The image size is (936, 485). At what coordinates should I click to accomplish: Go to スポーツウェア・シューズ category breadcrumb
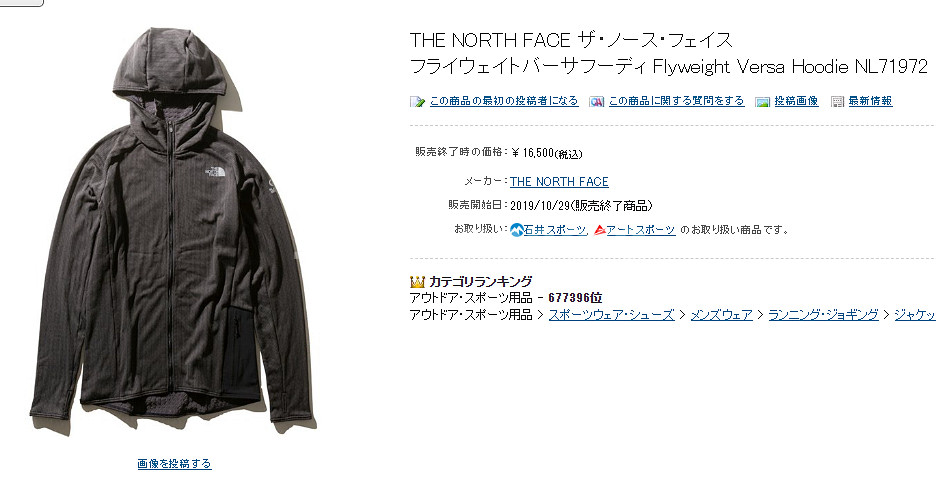[611, 315]
